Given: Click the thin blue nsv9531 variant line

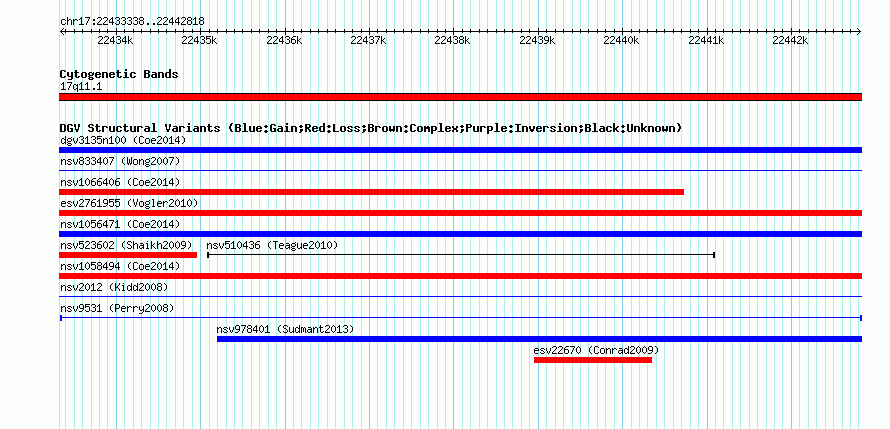Looking at the screenshot, I should click(x=460, y=318).
